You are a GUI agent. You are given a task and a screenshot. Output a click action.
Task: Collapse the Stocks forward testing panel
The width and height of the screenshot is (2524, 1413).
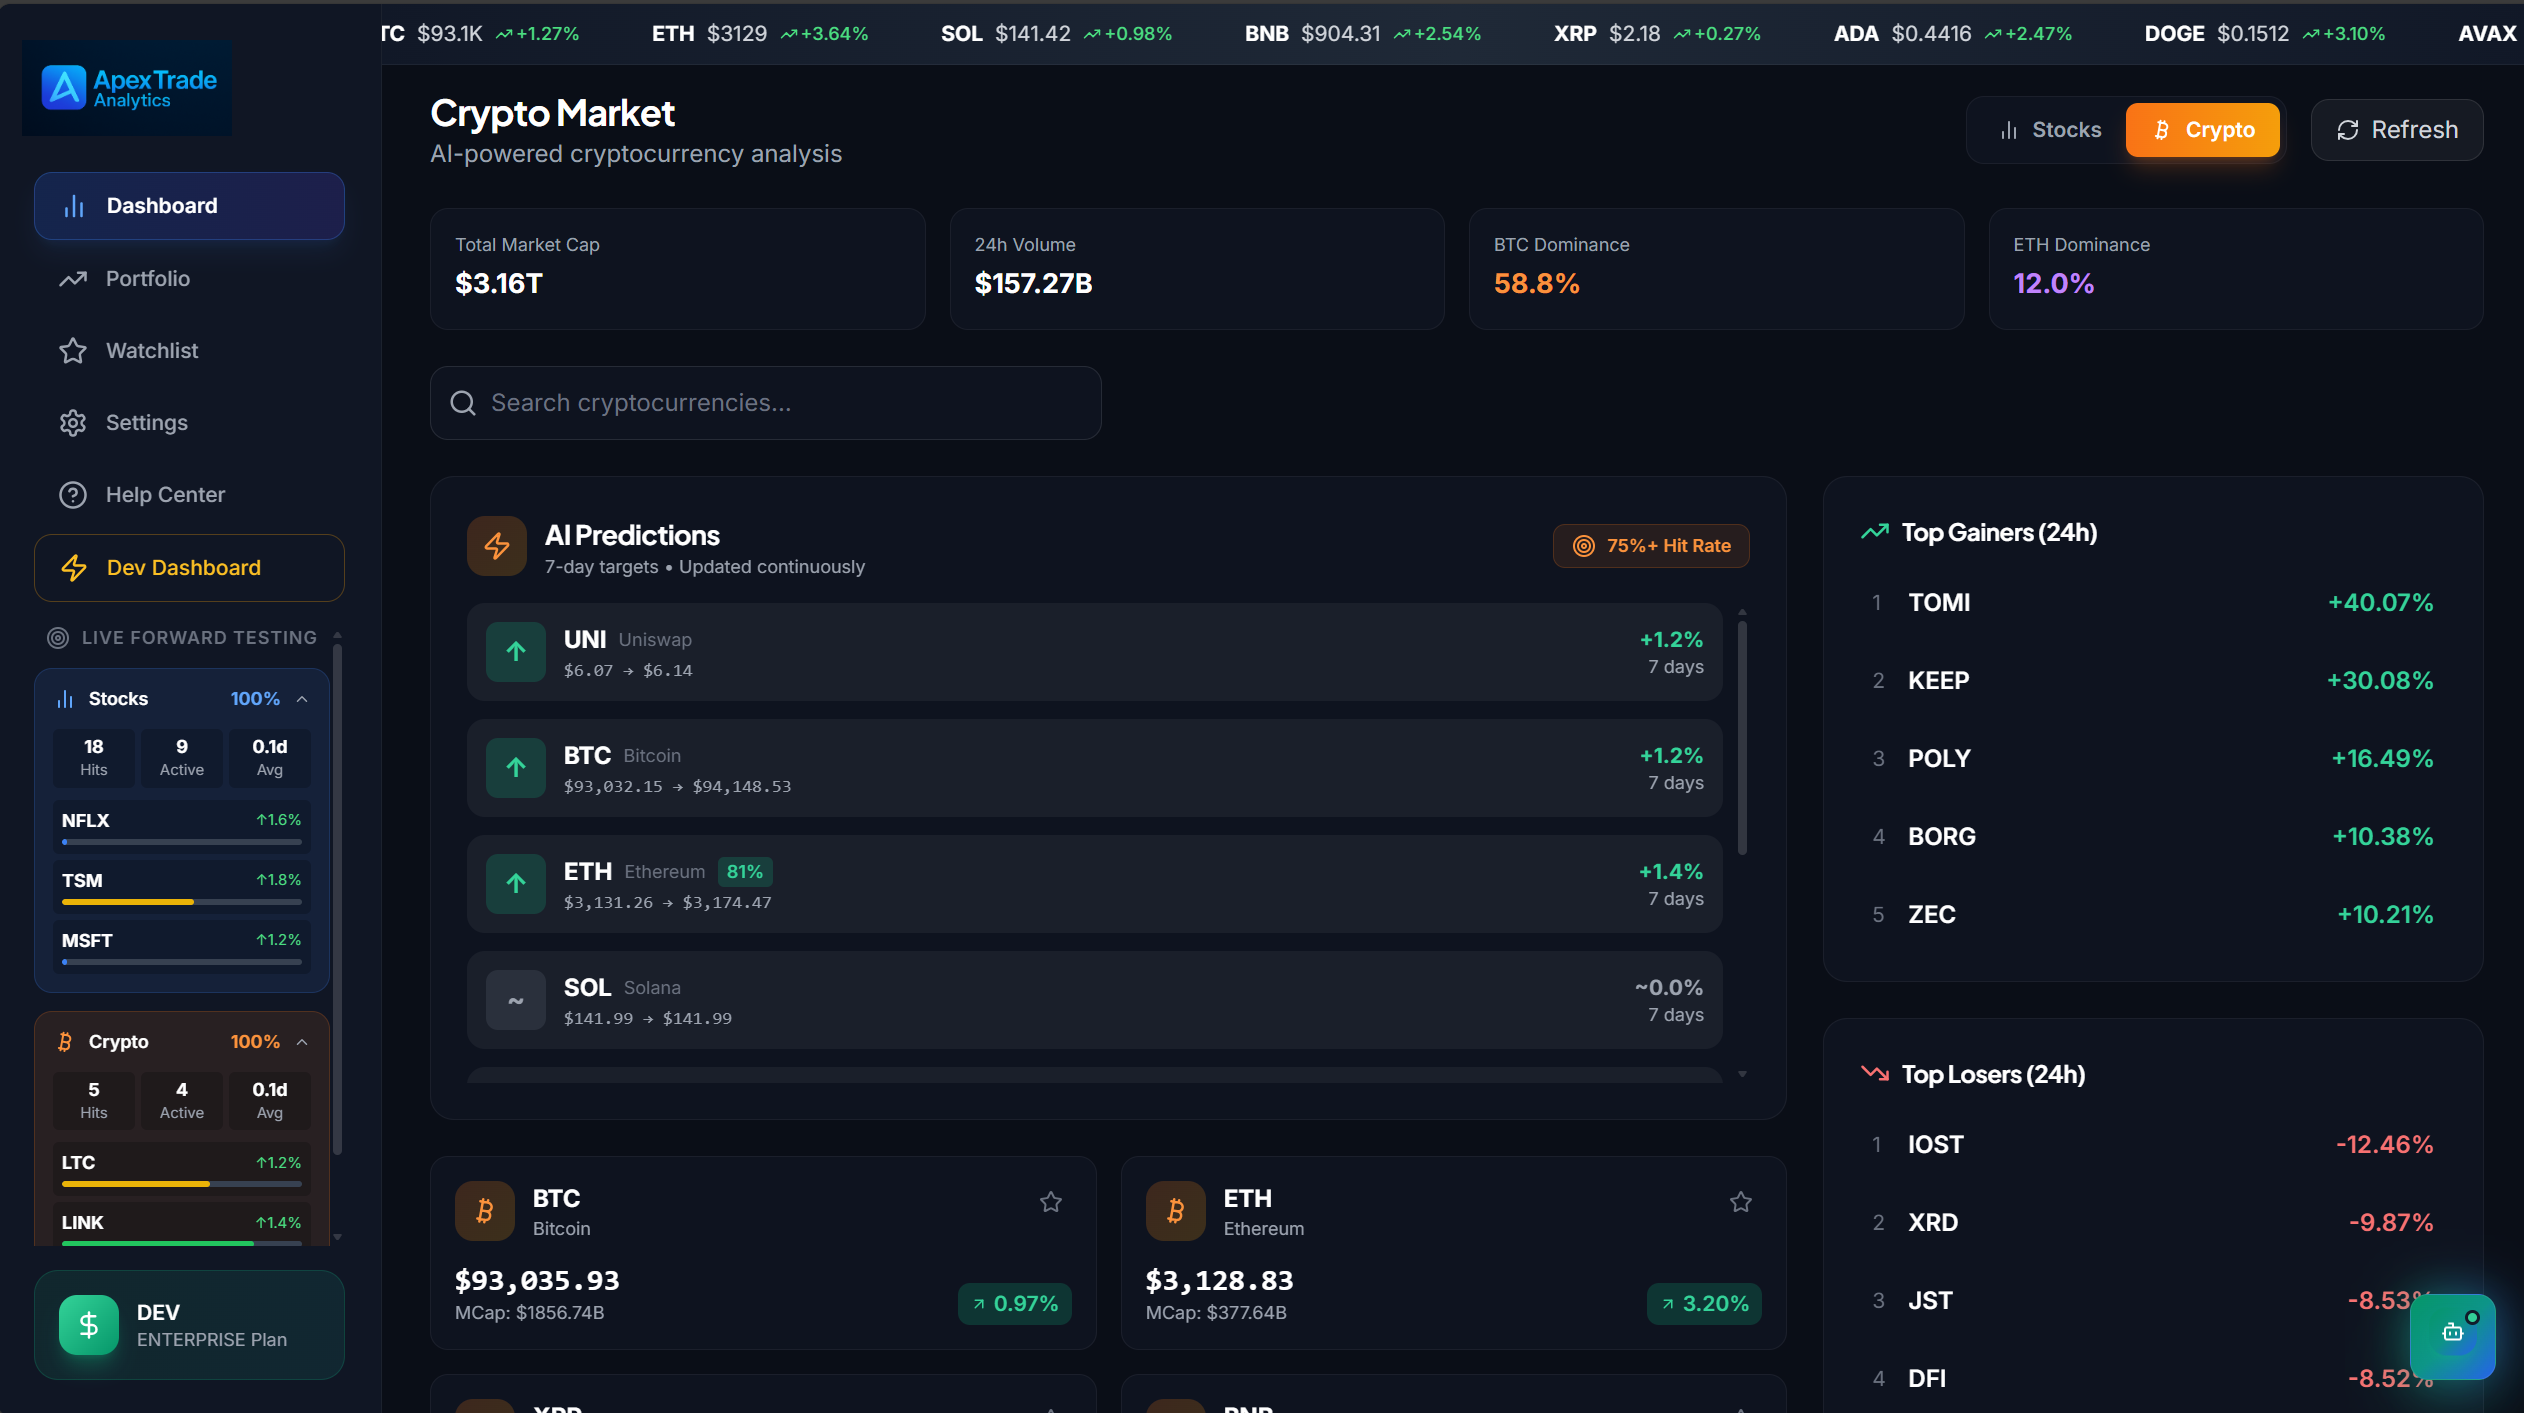pos(303,698)
